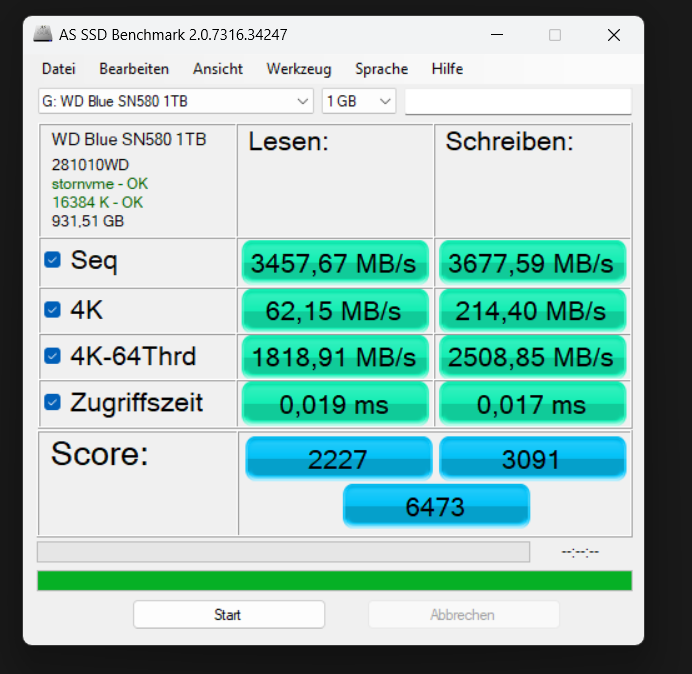Click the 16384 K - OK alignment status
Screen dimensions: 692x674
[97, 202]
